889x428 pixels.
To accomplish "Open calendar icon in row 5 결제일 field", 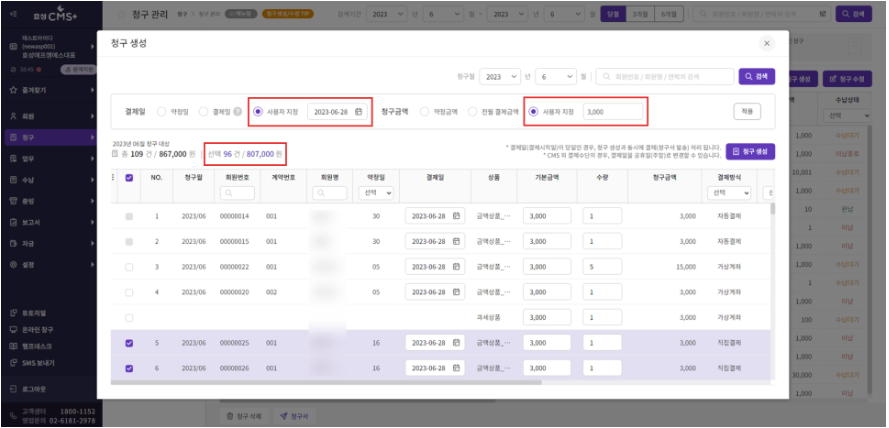I will pyautogui.click(x=456, y=343).
